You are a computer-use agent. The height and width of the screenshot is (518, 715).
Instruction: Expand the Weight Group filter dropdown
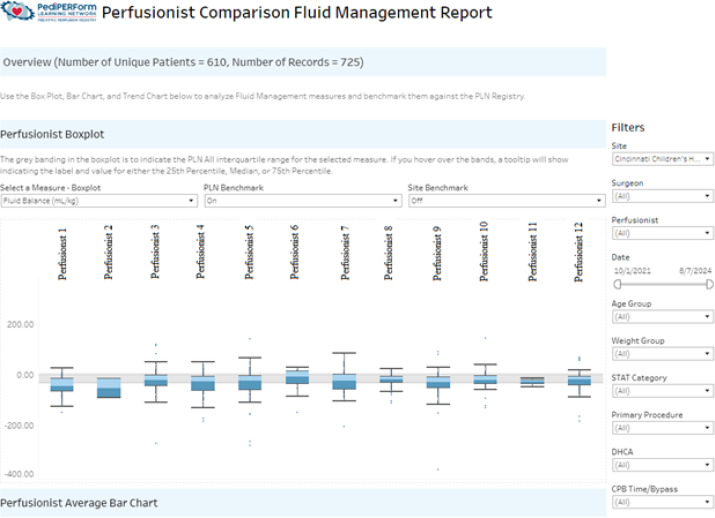663,354
